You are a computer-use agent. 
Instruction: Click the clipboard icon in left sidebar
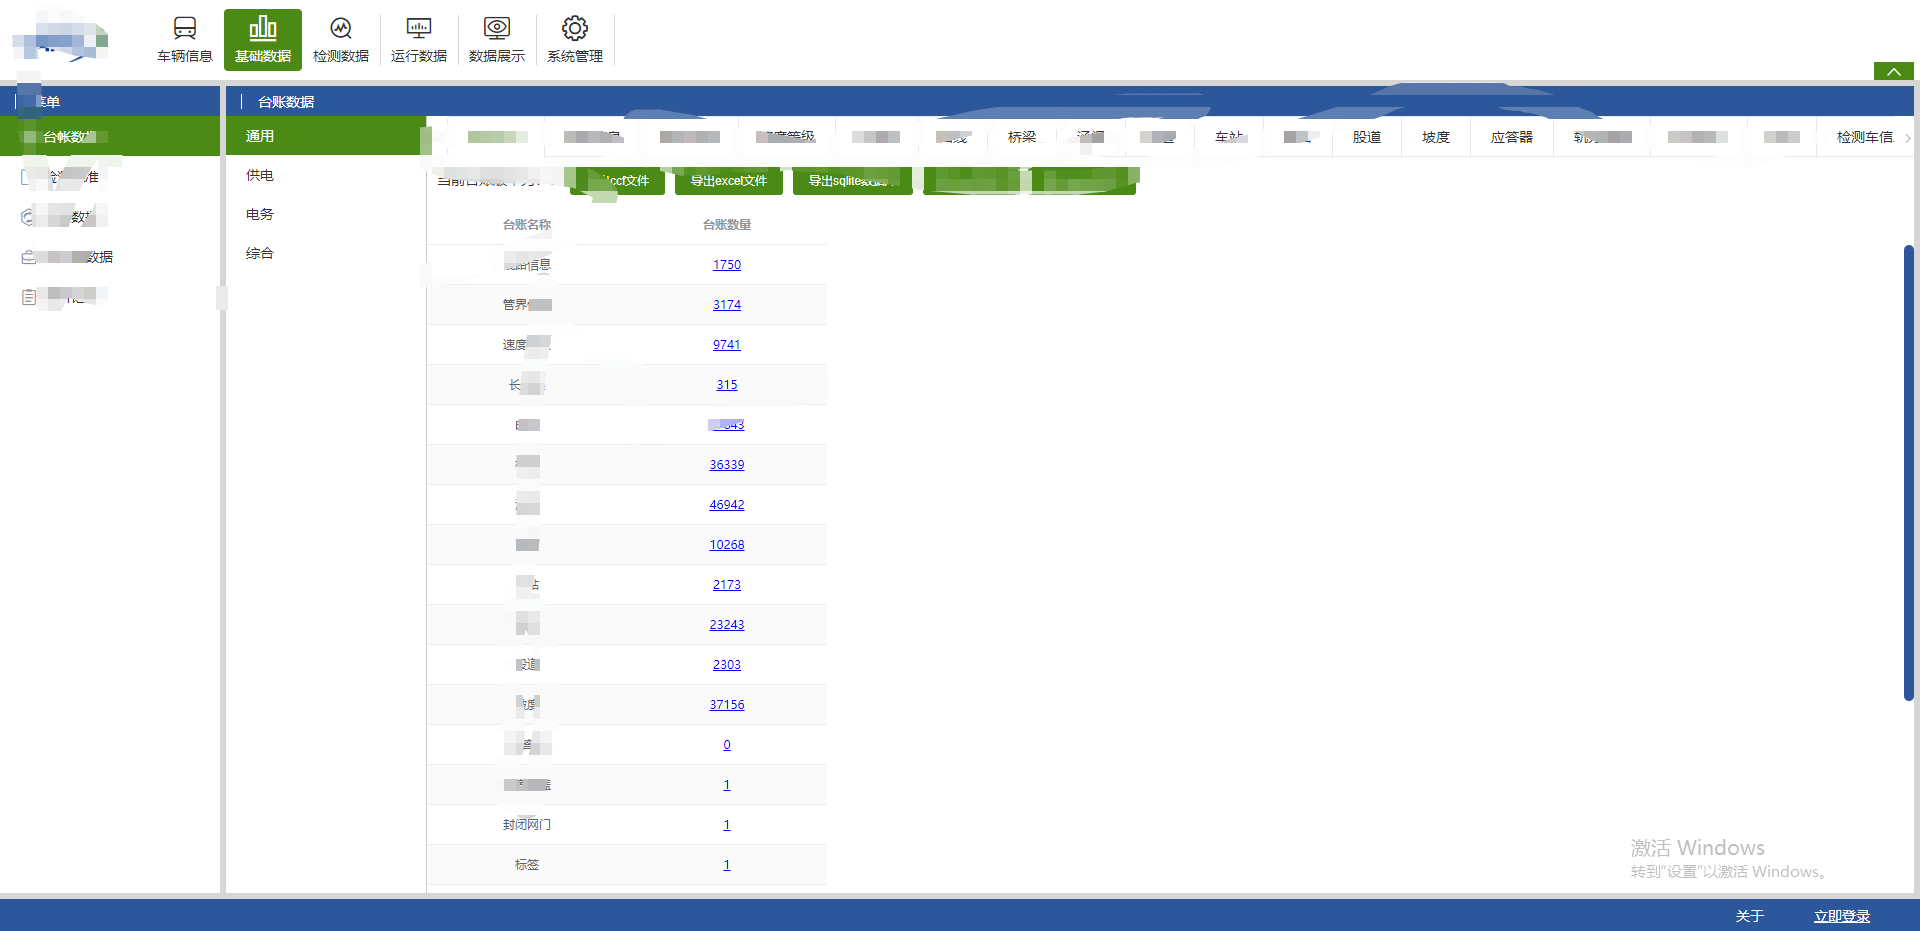click(29, 297)
